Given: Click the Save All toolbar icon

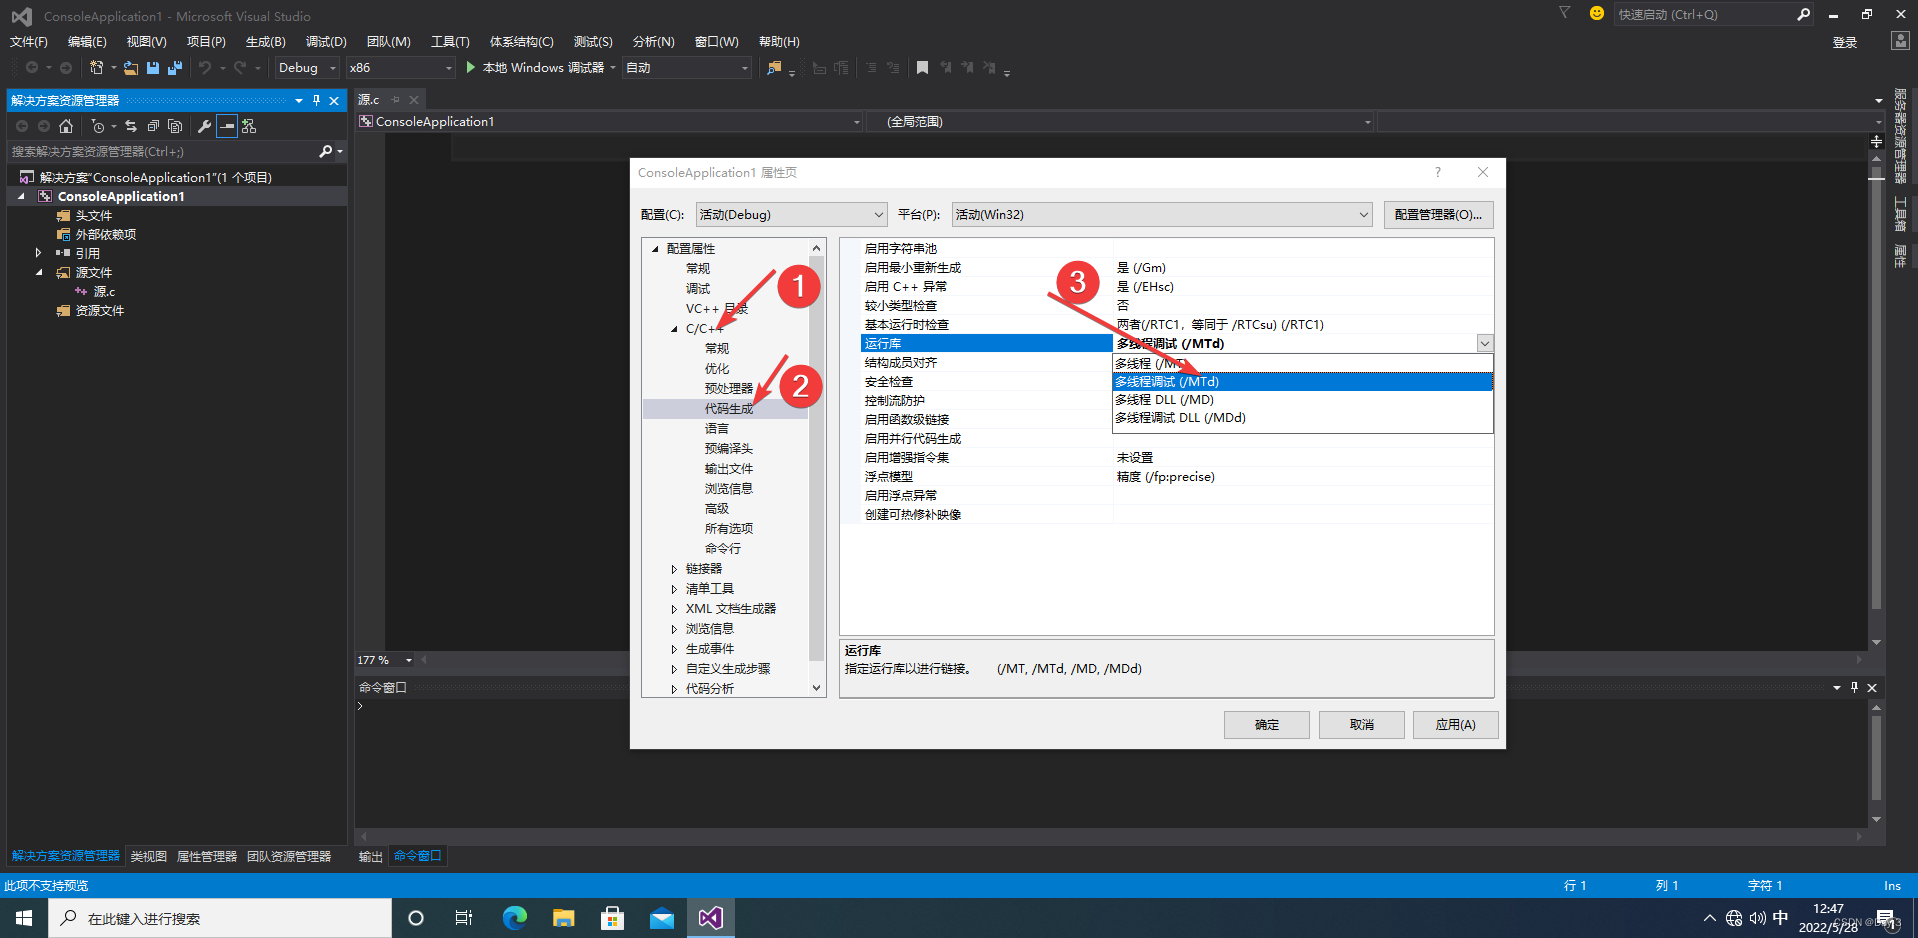Looking at the screenshot, I should tap(175, 67).
